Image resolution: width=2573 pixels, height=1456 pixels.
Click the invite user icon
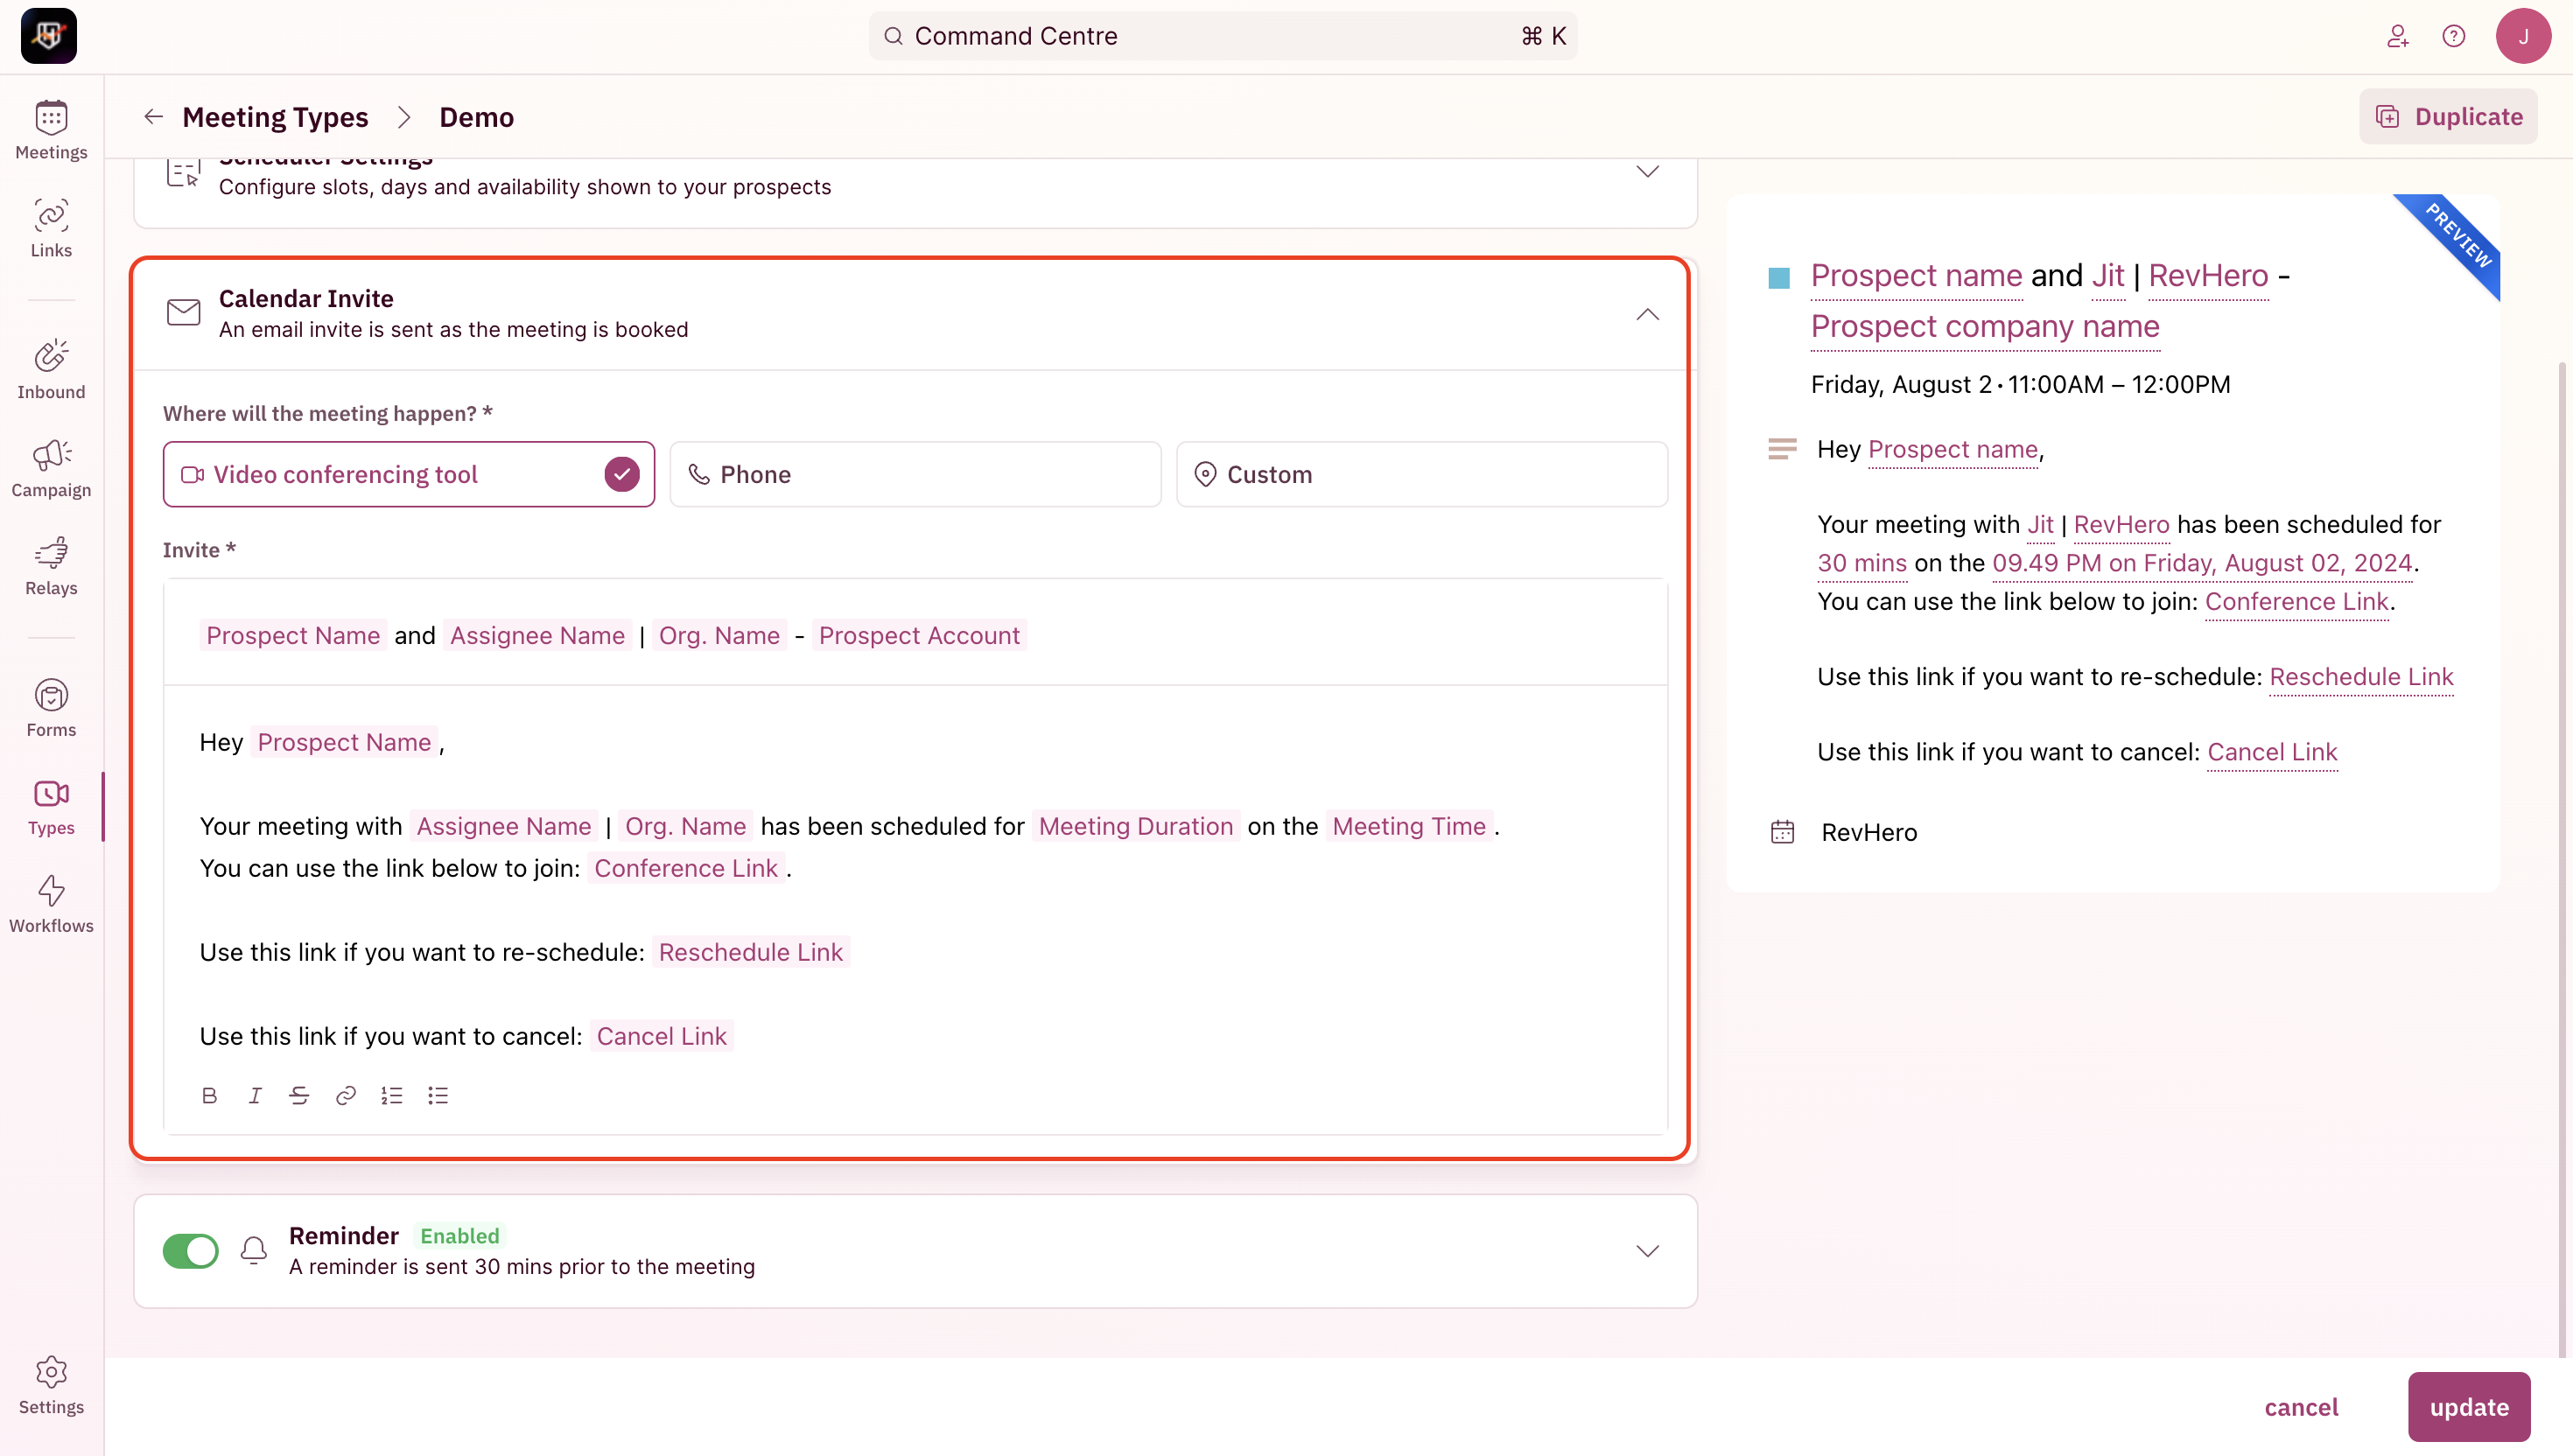click(x=2397, y=36)
